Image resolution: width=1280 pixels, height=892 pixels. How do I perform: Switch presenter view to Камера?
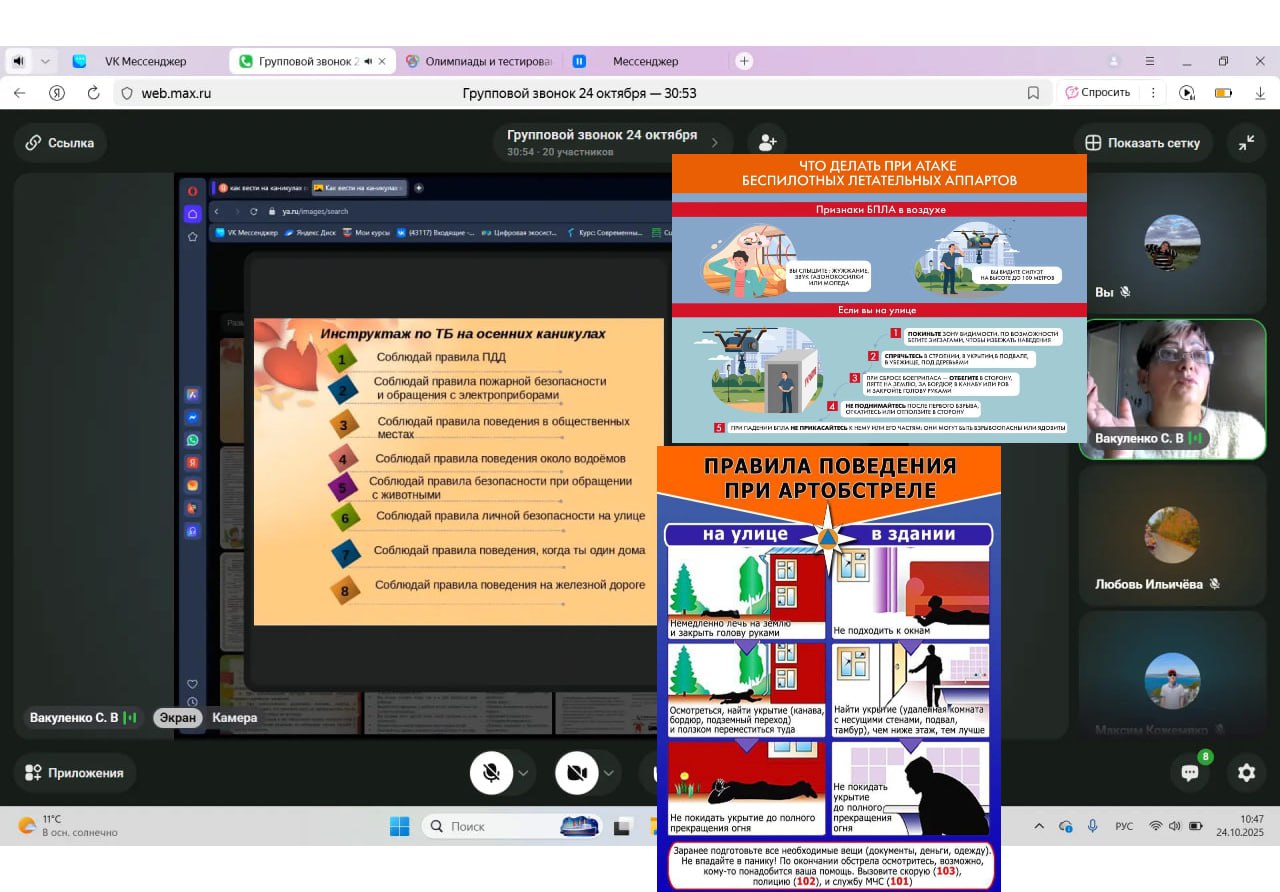(234, 718)
